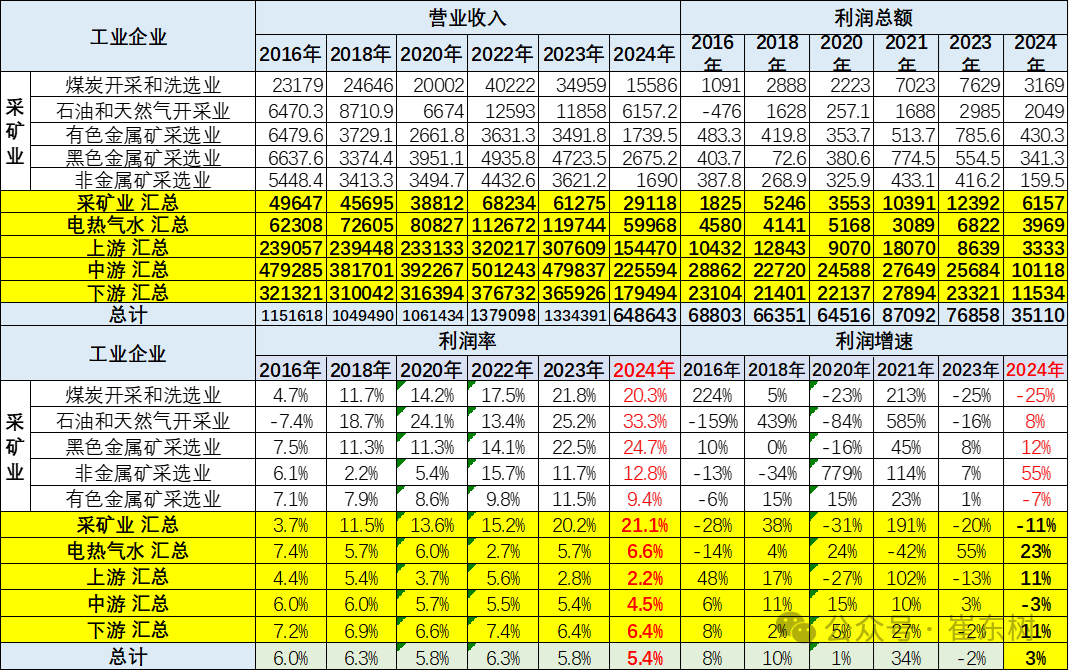Click the 利润率 section header
Viewport: 1069px width, 671px height.
pyautogui.click(x=467, y=342)
